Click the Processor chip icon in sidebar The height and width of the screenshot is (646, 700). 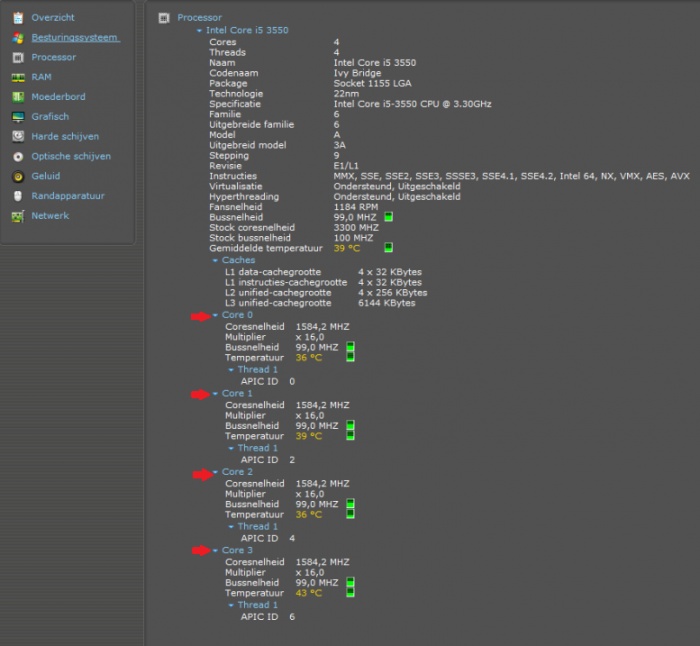pyautogui.click(x=18, y=58)
